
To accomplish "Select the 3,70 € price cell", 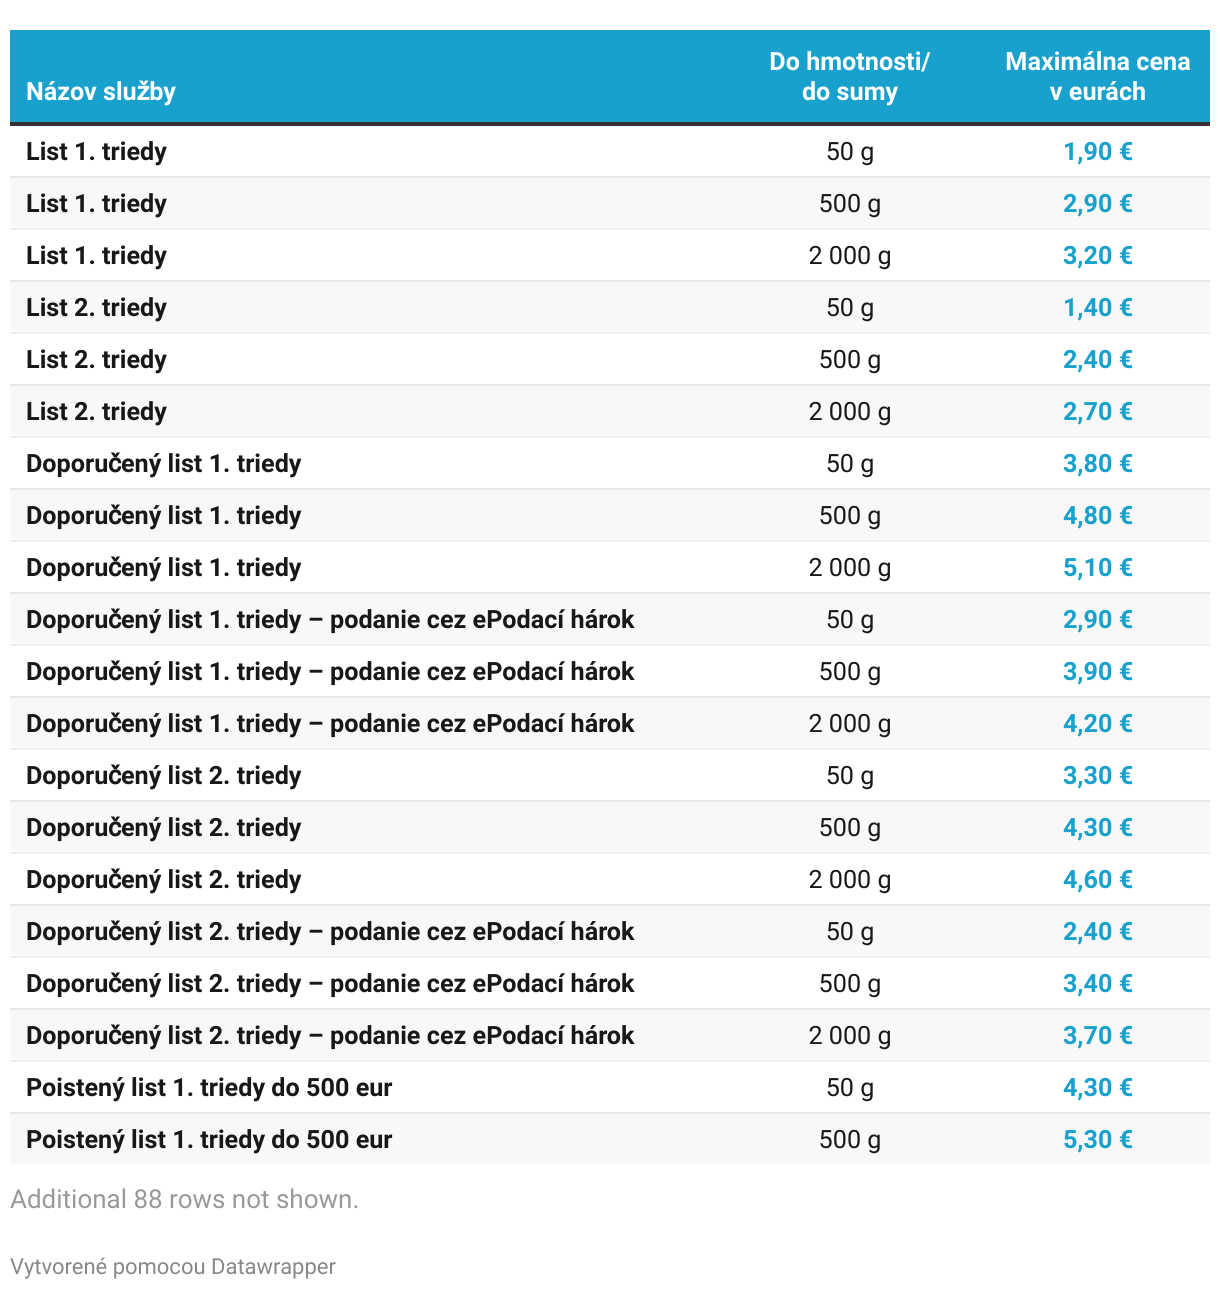I will [1097, 1036].
